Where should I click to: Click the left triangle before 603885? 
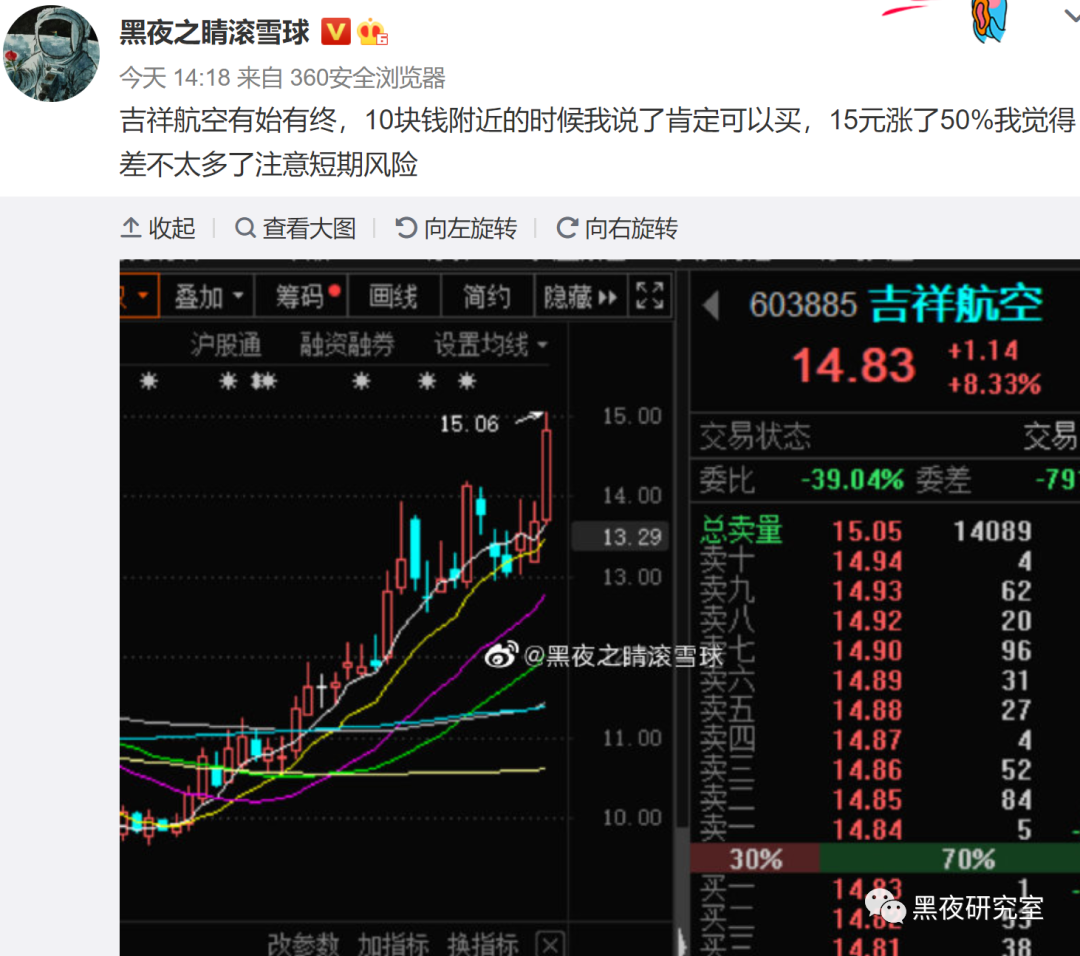(x=712, y=305)
